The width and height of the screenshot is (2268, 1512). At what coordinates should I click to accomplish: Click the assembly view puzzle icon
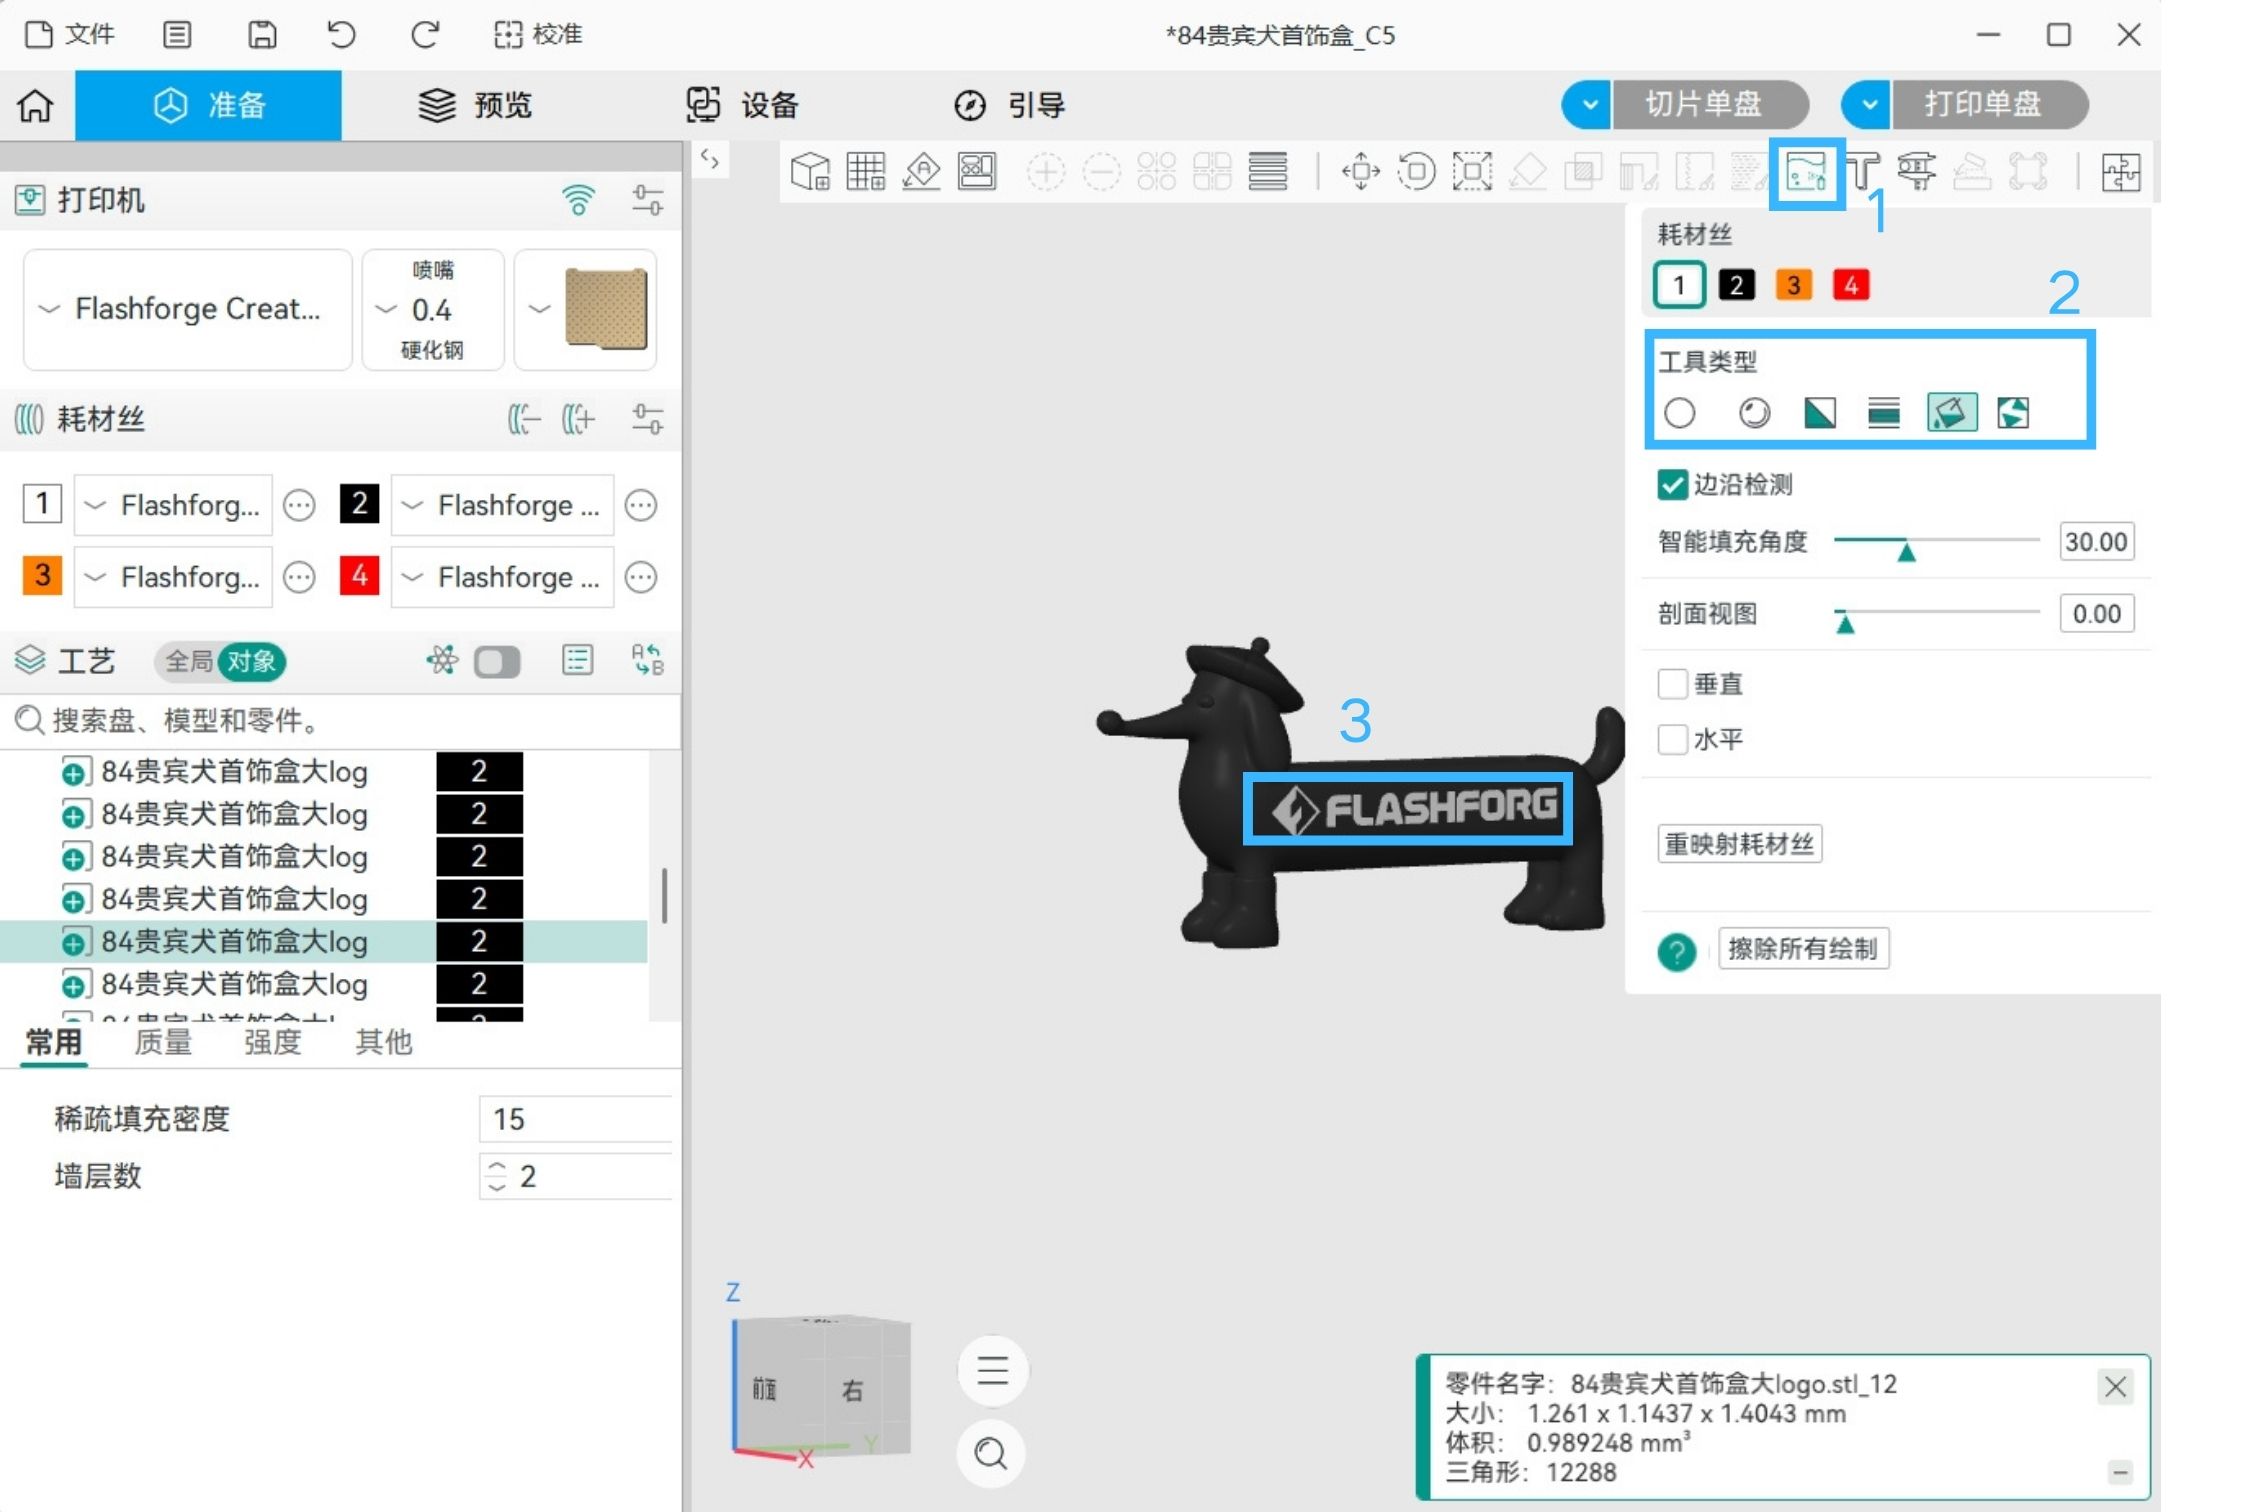tap(2120, 172)
